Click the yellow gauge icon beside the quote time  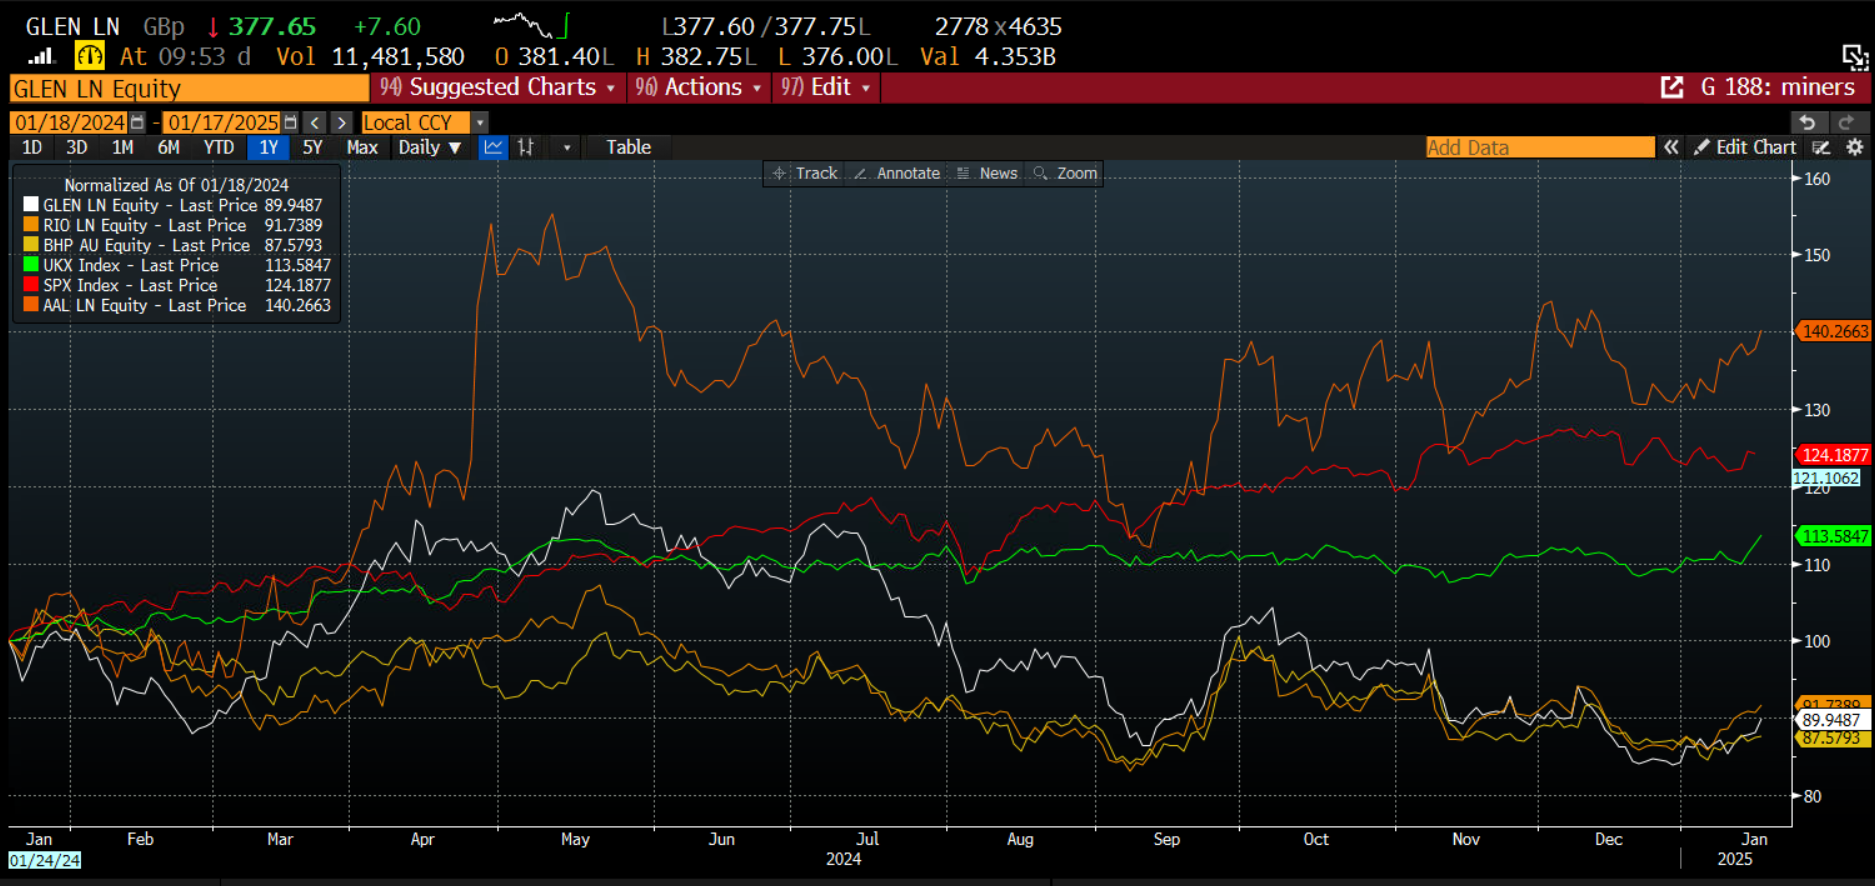point(89,56)
